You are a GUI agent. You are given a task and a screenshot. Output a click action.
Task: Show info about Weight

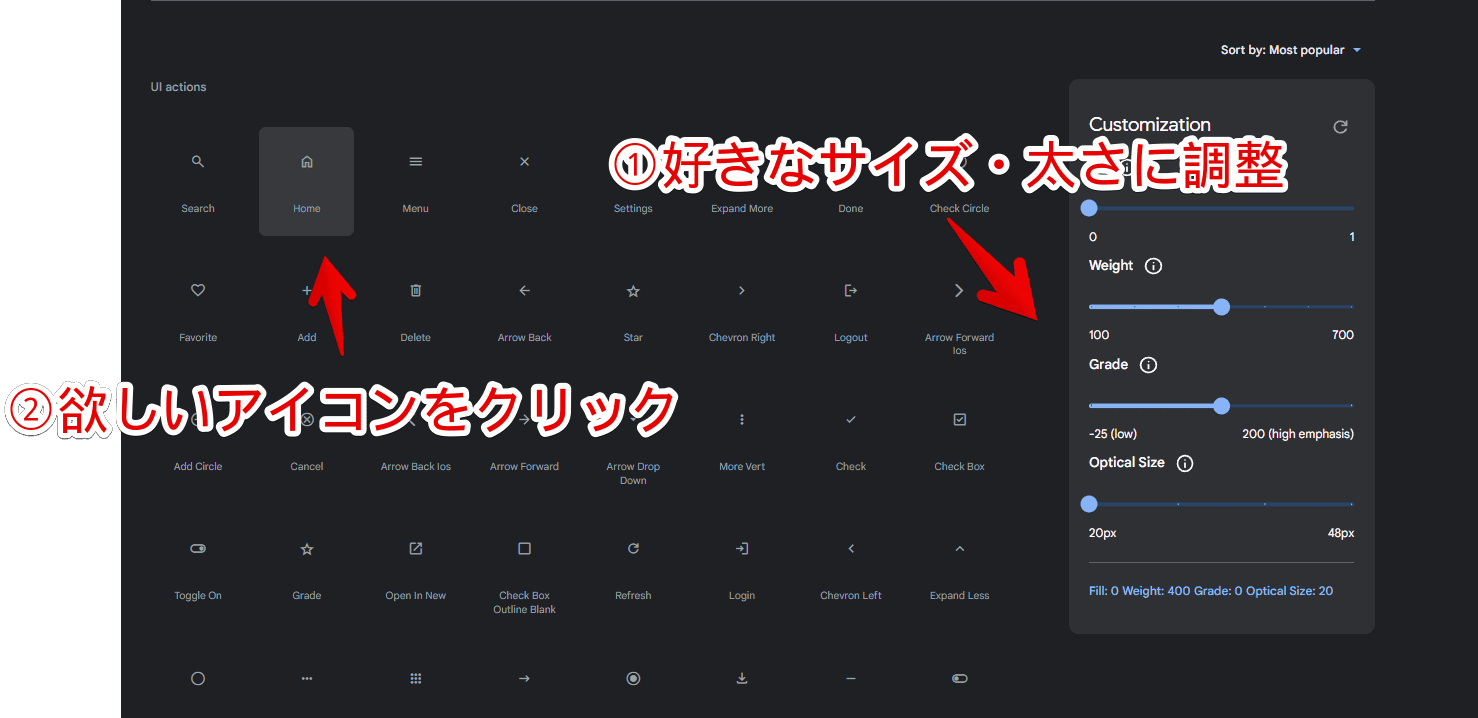click(1153, 266)
